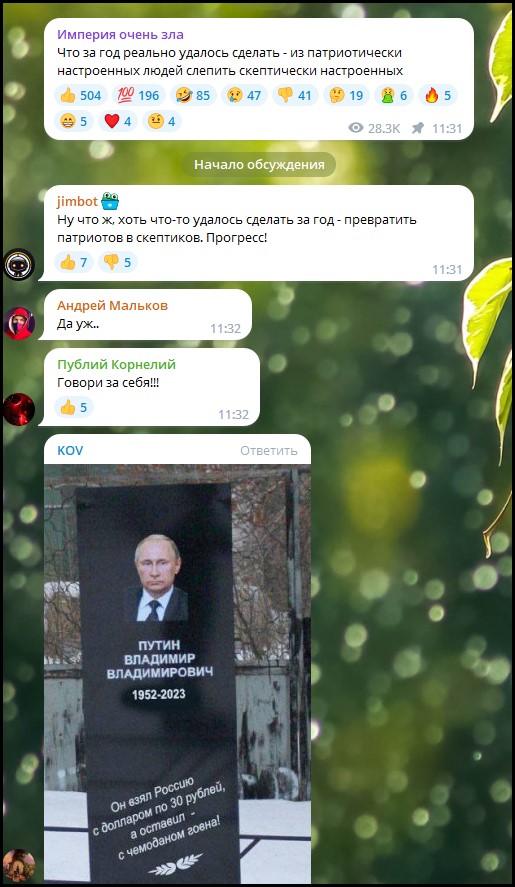Image resolution: width=515 pixels, height=887 pixels.
Task: Click fire emoji reaction with 5
Action: tap(437, 95)
